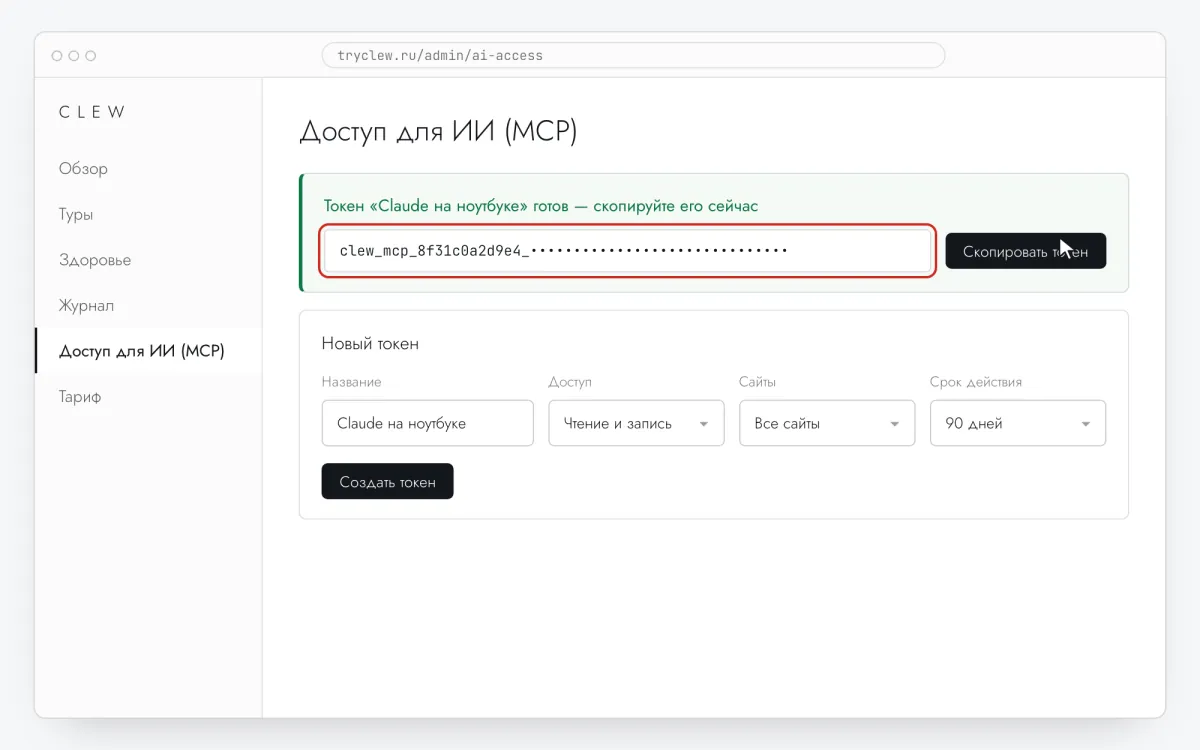Select Журнал in the sidebar
Viewport: 1200px width, 750px height.
coord(148,305)
